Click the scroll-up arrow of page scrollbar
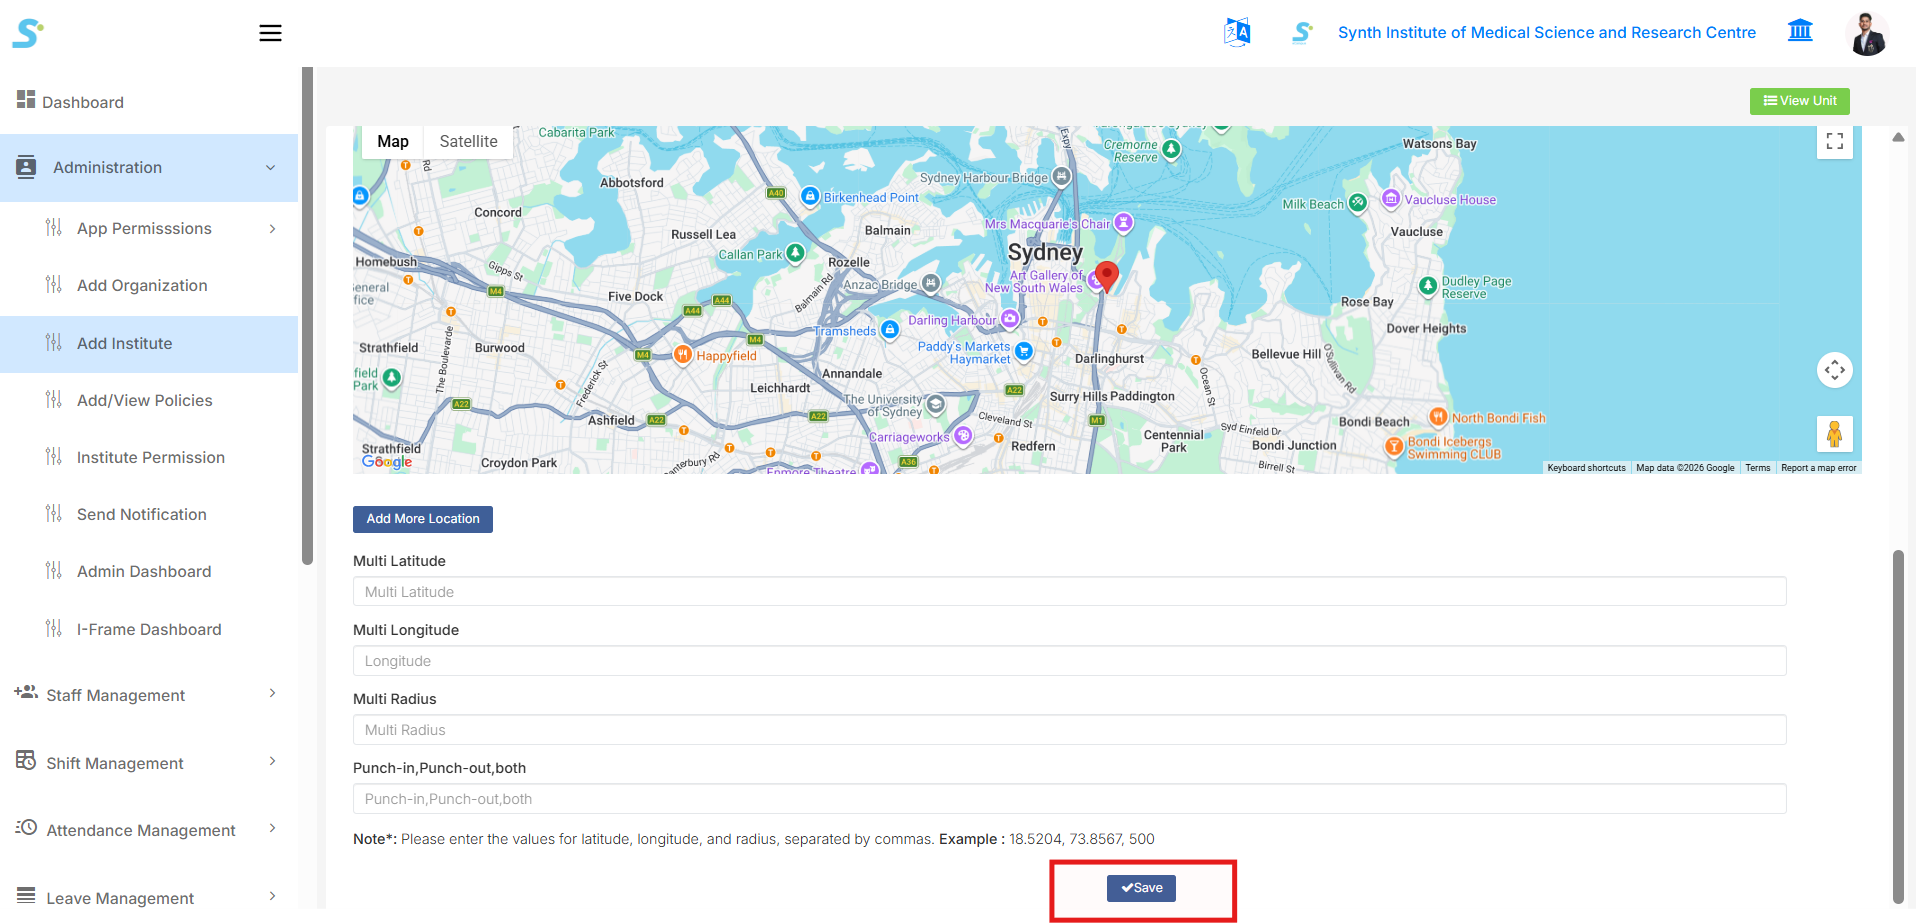1916x924 pixels. (x=1898, y=138)
